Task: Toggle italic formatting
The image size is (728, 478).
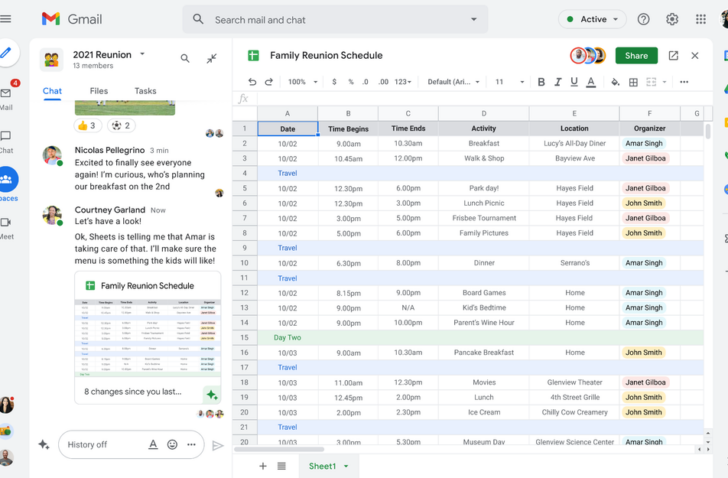Action: pos(558,82)
